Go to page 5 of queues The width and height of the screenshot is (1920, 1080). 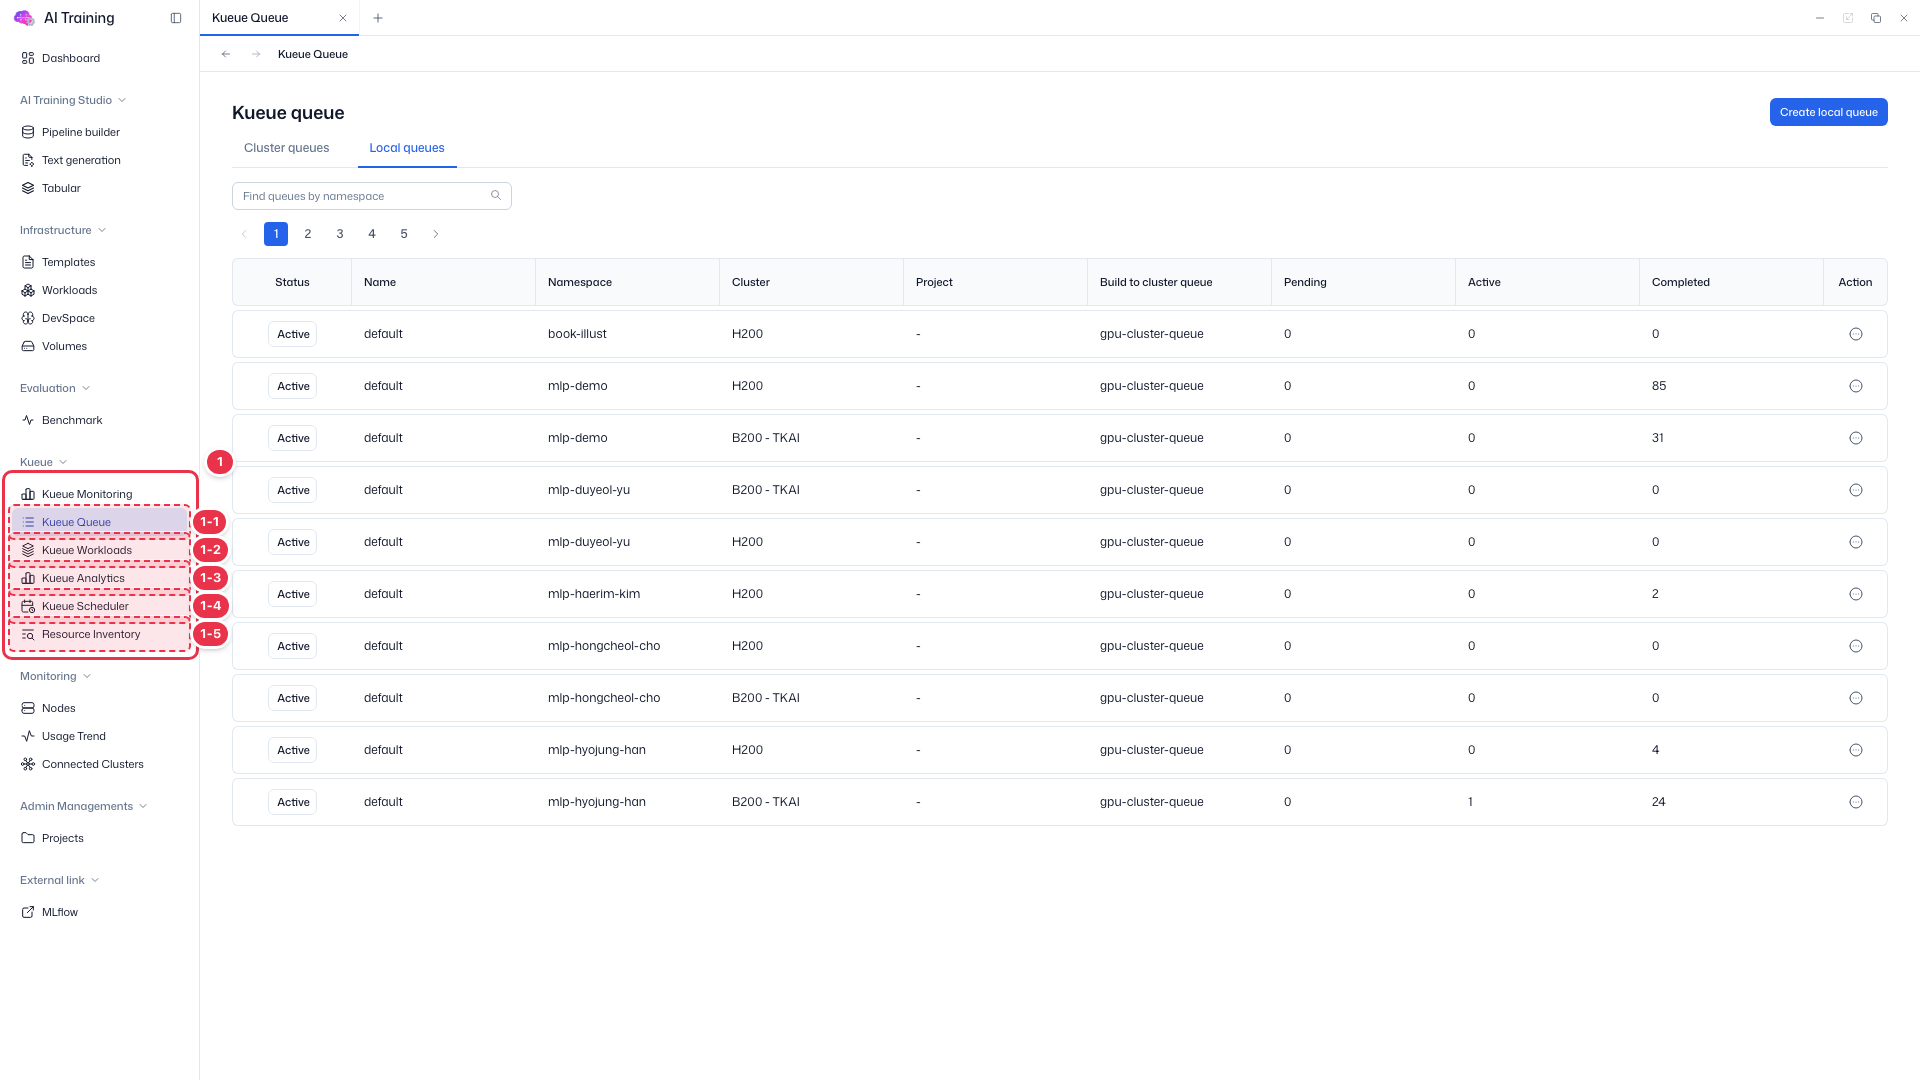point(404,234)
